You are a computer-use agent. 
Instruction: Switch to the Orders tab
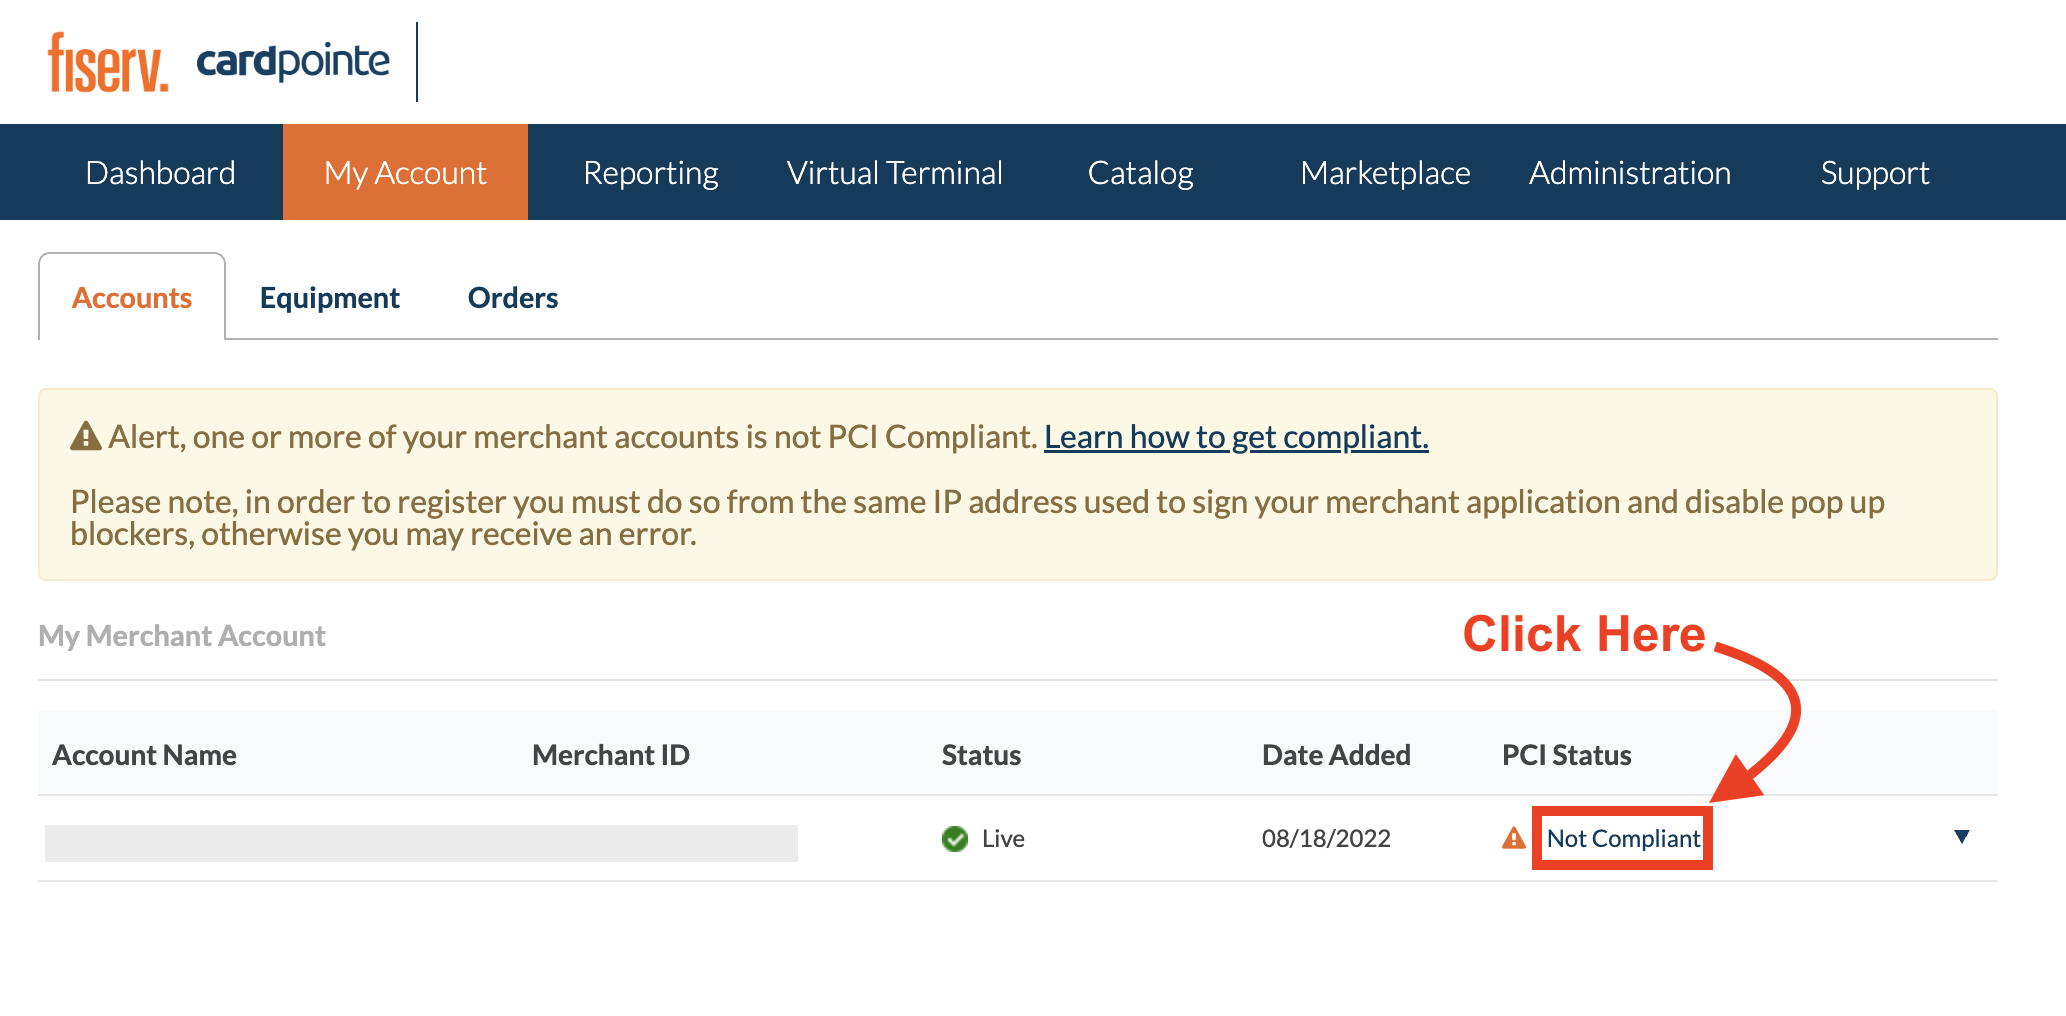tap(513, 298)
